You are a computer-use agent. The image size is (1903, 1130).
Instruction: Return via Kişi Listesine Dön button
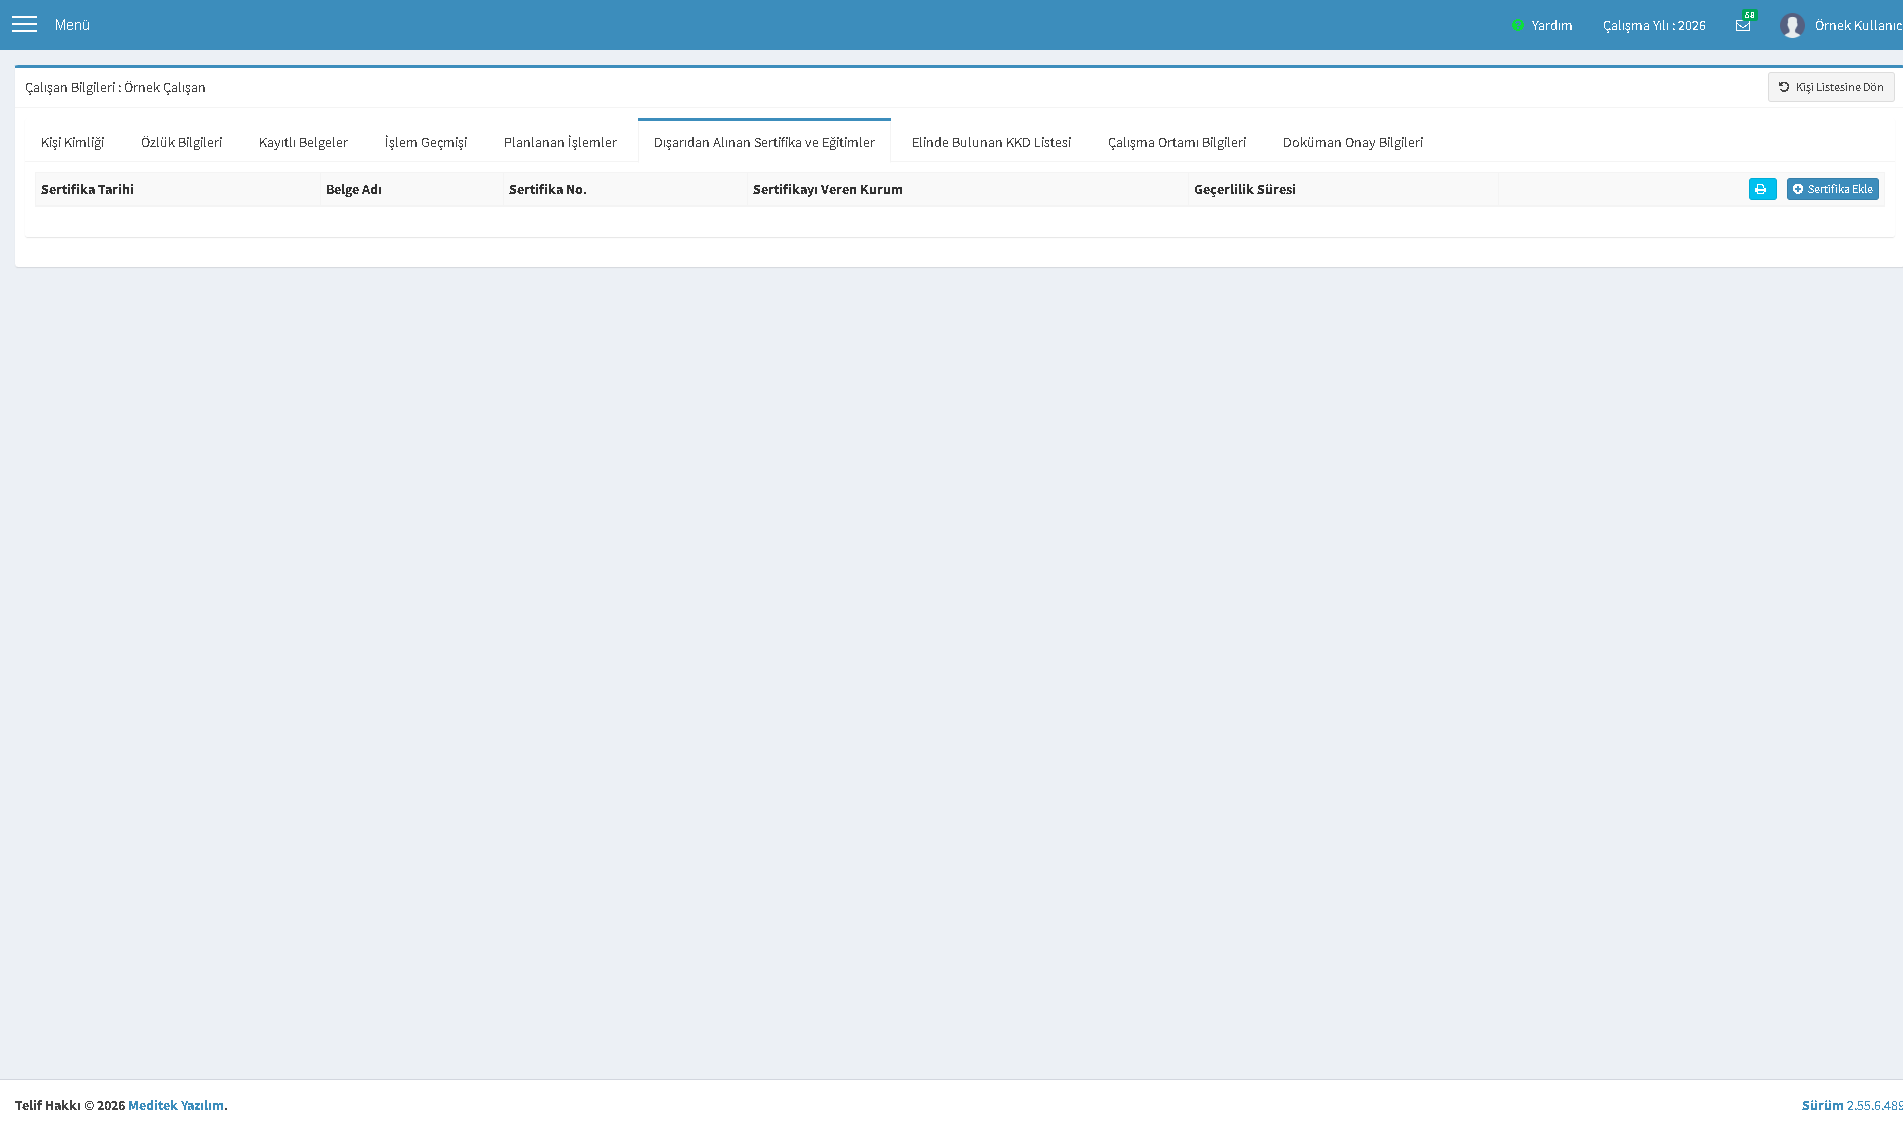tap(1830, 87)
